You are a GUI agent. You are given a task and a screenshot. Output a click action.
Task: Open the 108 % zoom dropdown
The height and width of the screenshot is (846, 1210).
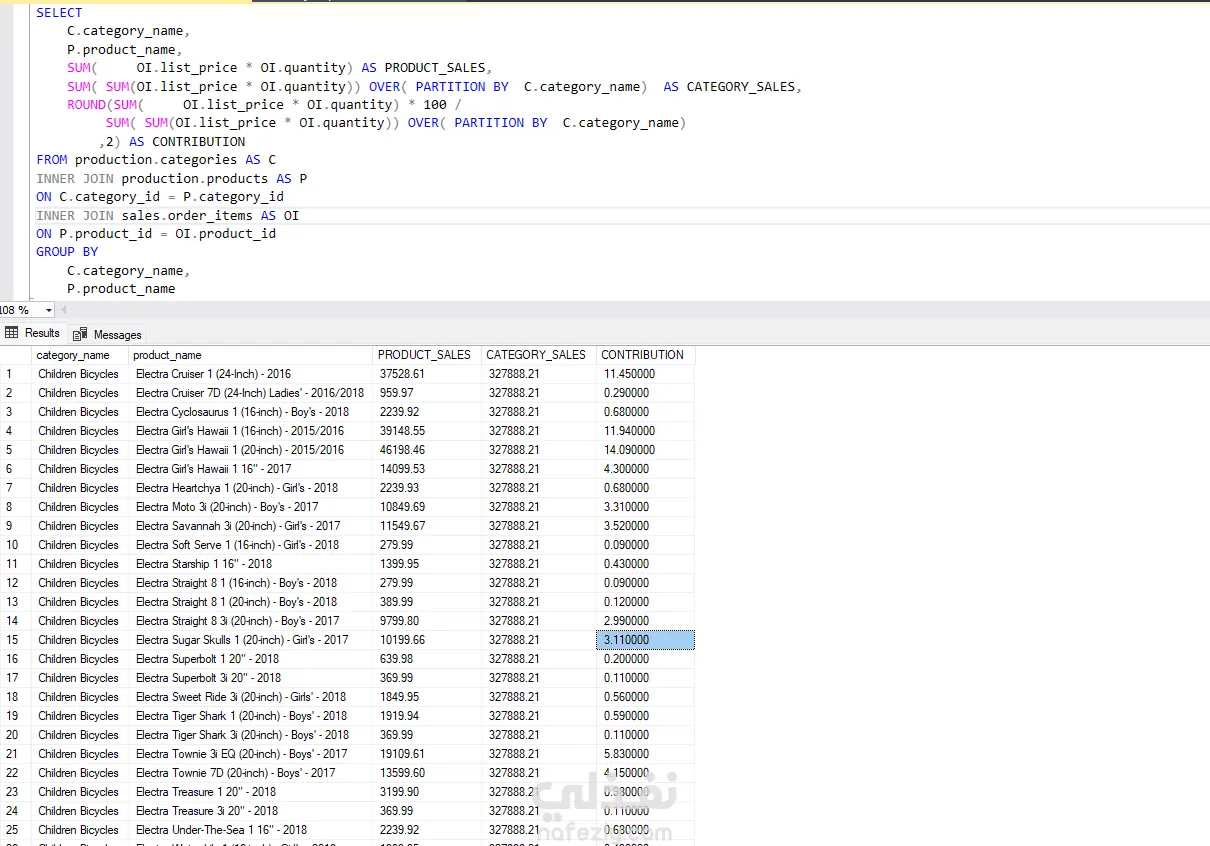coord(48,310)
